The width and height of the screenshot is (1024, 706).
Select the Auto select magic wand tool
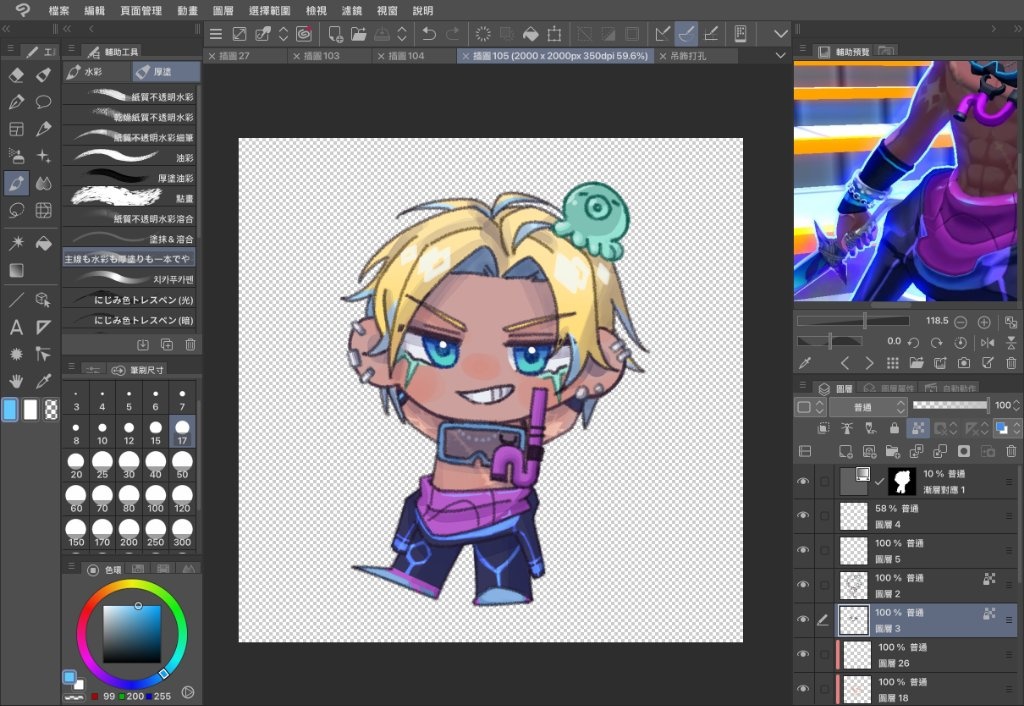point(16,243)
